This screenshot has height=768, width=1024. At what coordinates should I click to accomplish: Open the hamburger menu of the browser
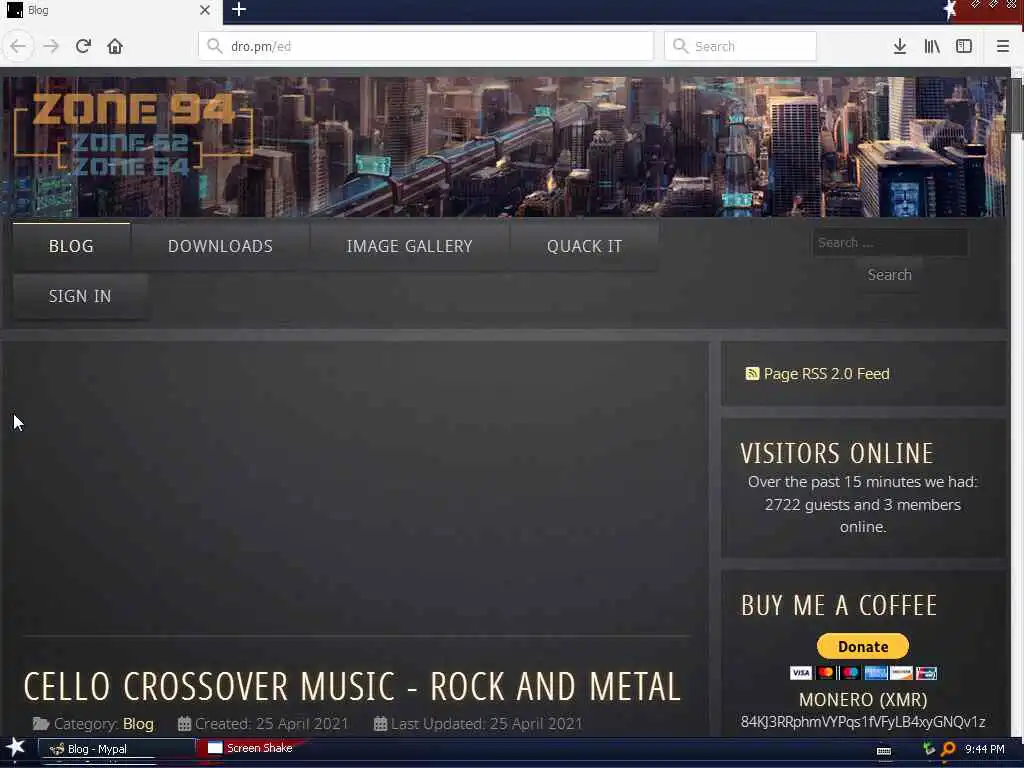[1002, 46]
